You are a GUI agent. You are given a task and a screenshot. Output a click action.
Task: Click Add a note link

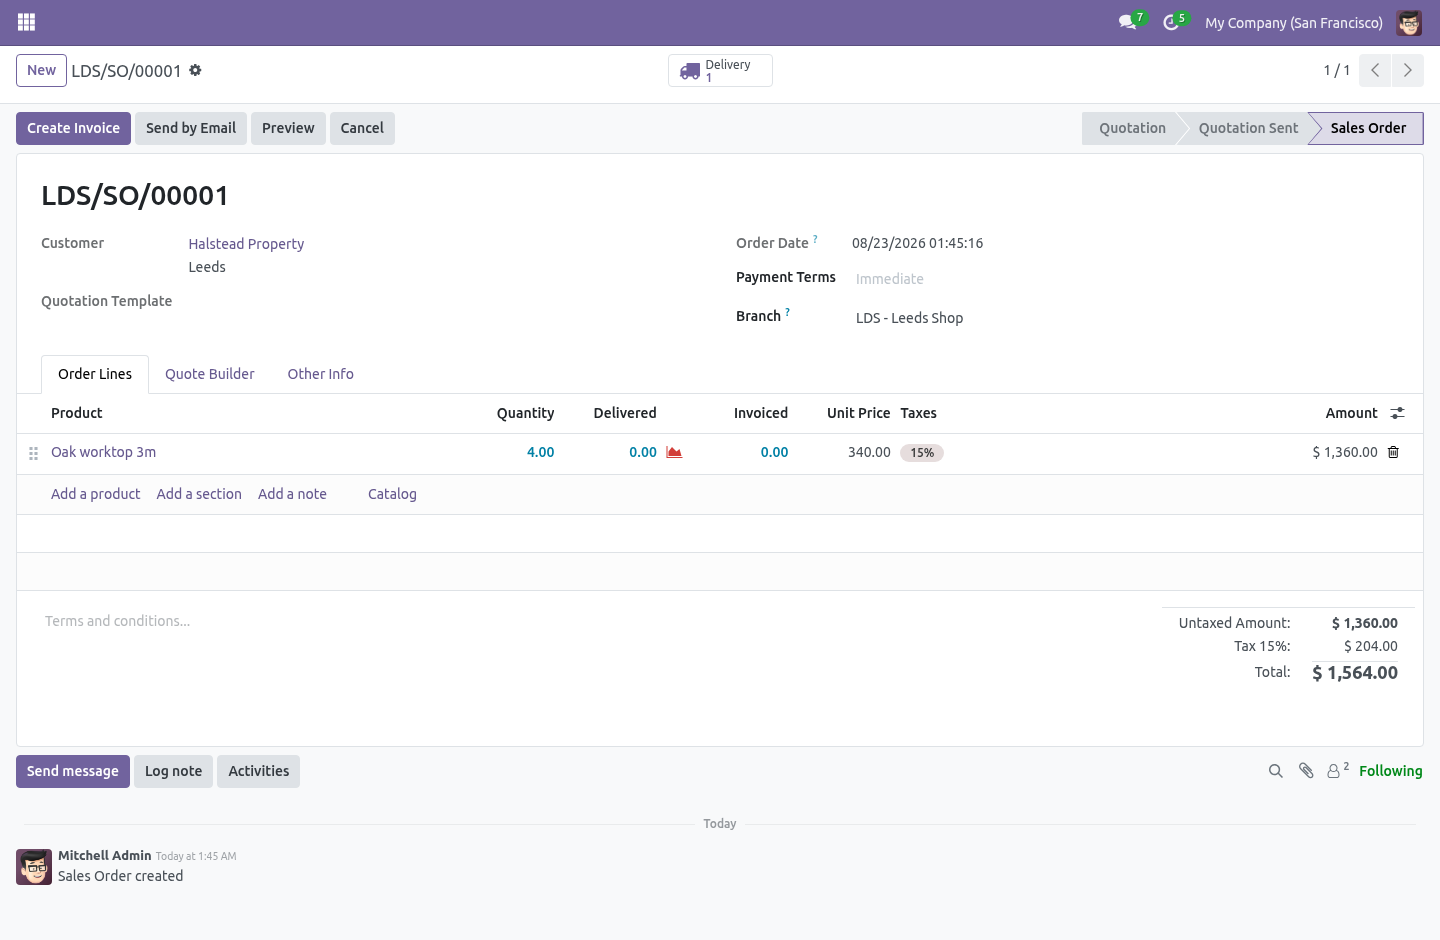[292, 494]
